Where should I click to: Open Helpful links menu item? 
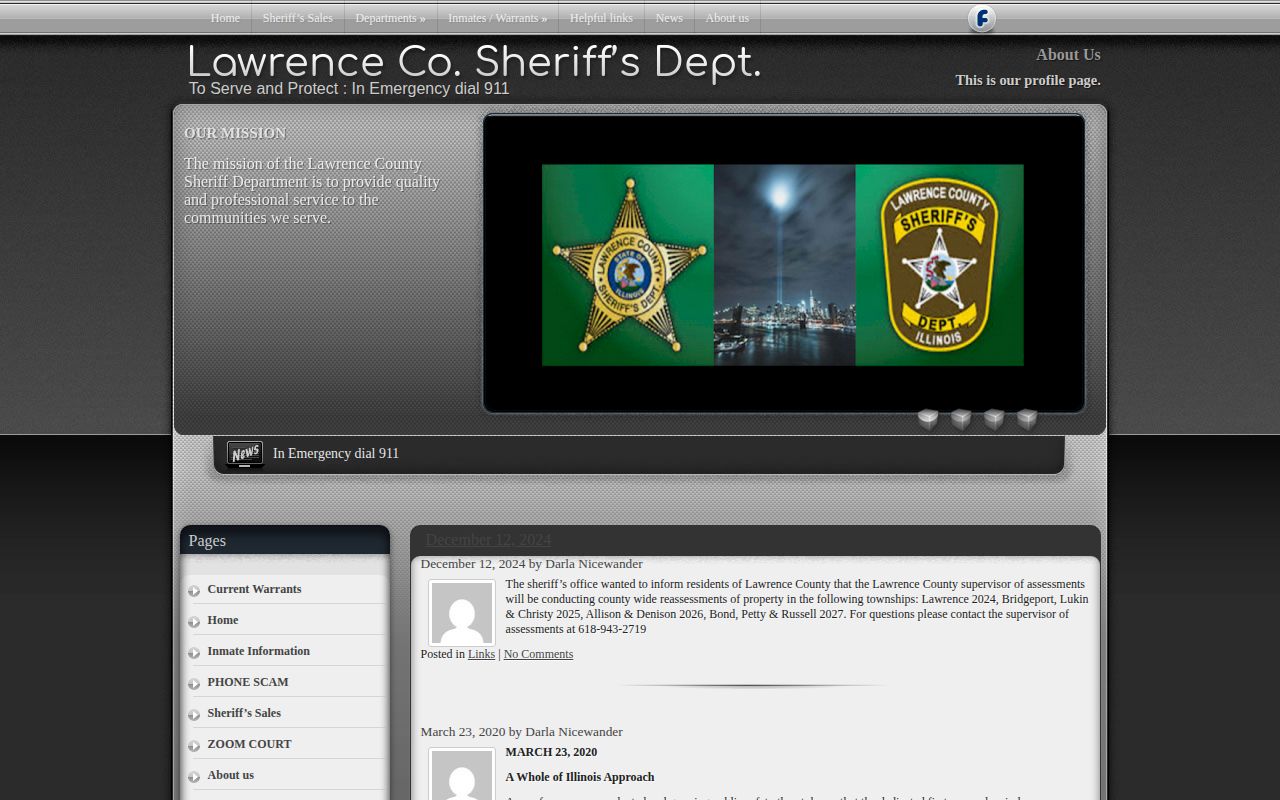[601, 18]
